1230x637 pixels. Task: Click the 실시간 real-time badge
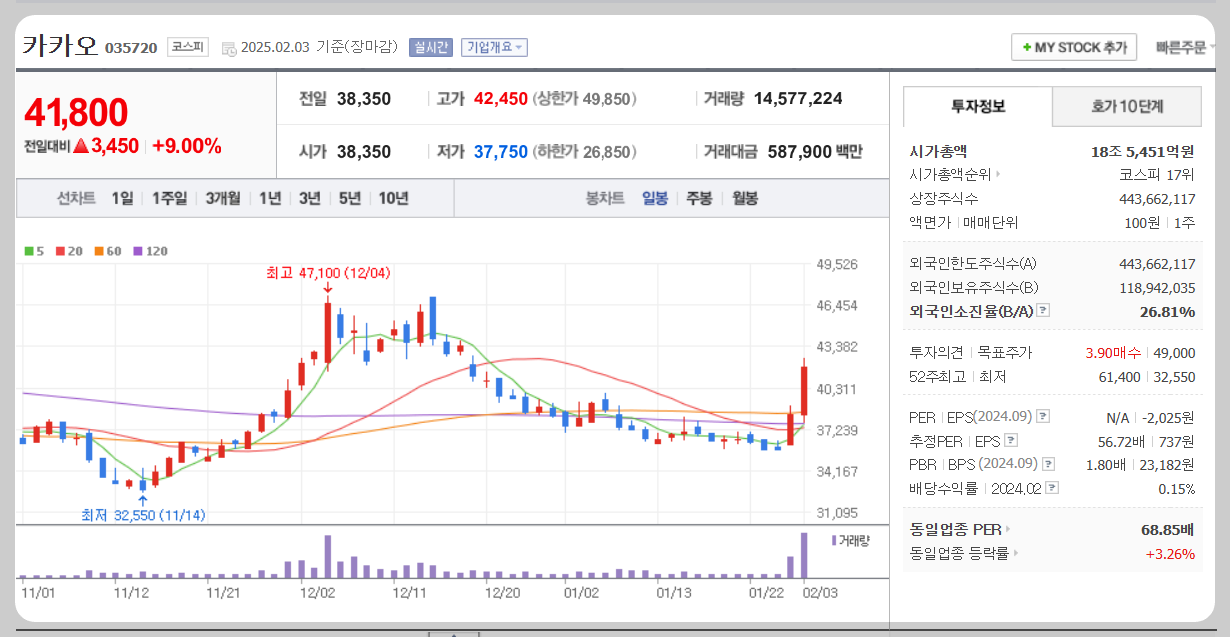431,47
